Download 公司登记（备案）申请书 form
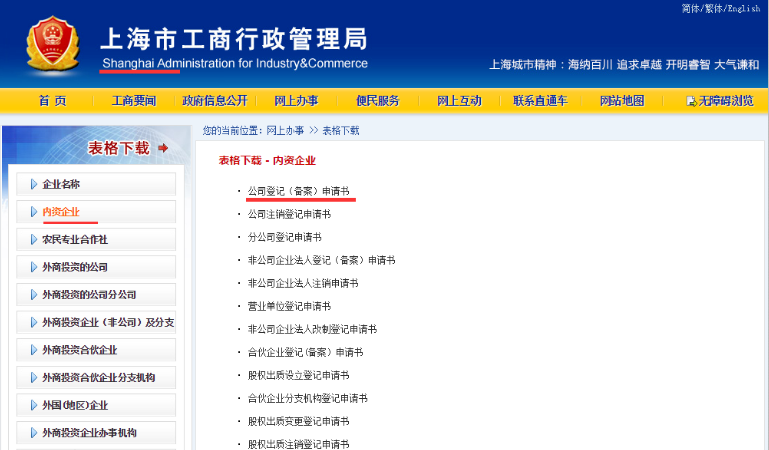The image size is (769, 450). point(299,191)
